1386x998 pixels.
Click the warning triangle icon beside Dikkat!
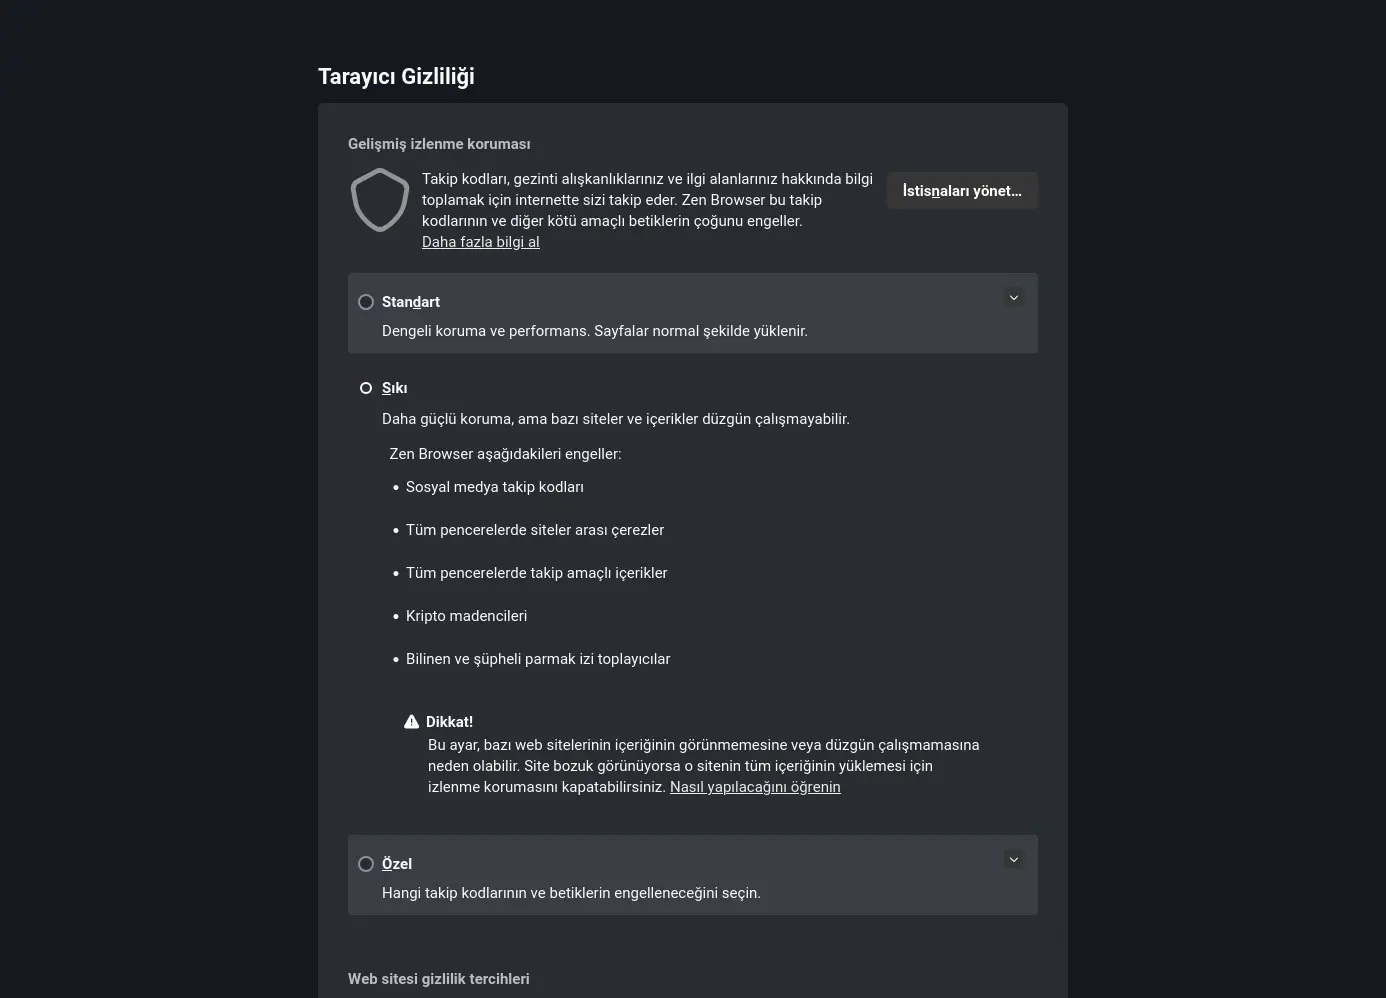(411, 721)
